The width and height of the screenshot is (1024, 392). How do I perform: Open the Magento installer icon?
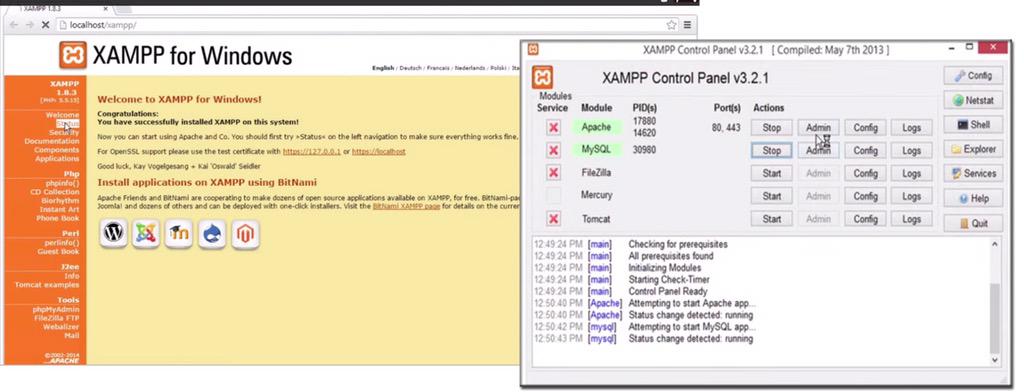pos(245,234)
